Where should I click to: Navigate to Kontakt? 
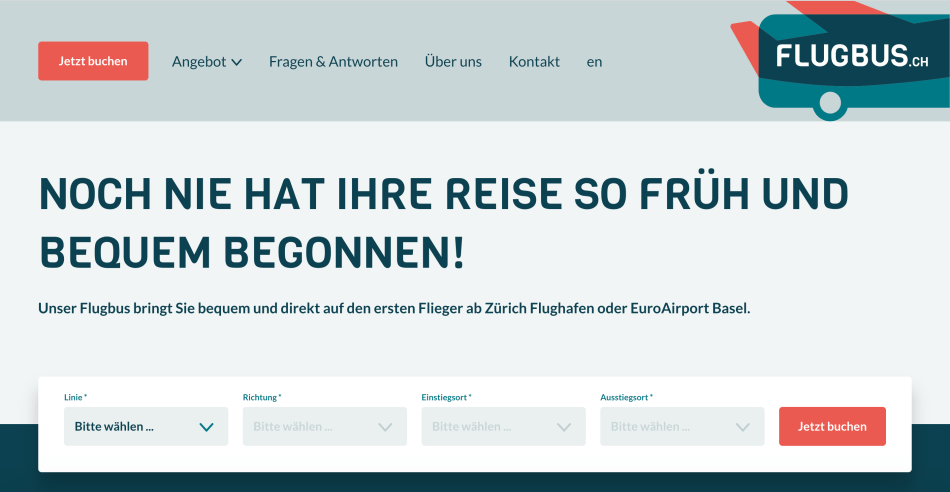534,62
